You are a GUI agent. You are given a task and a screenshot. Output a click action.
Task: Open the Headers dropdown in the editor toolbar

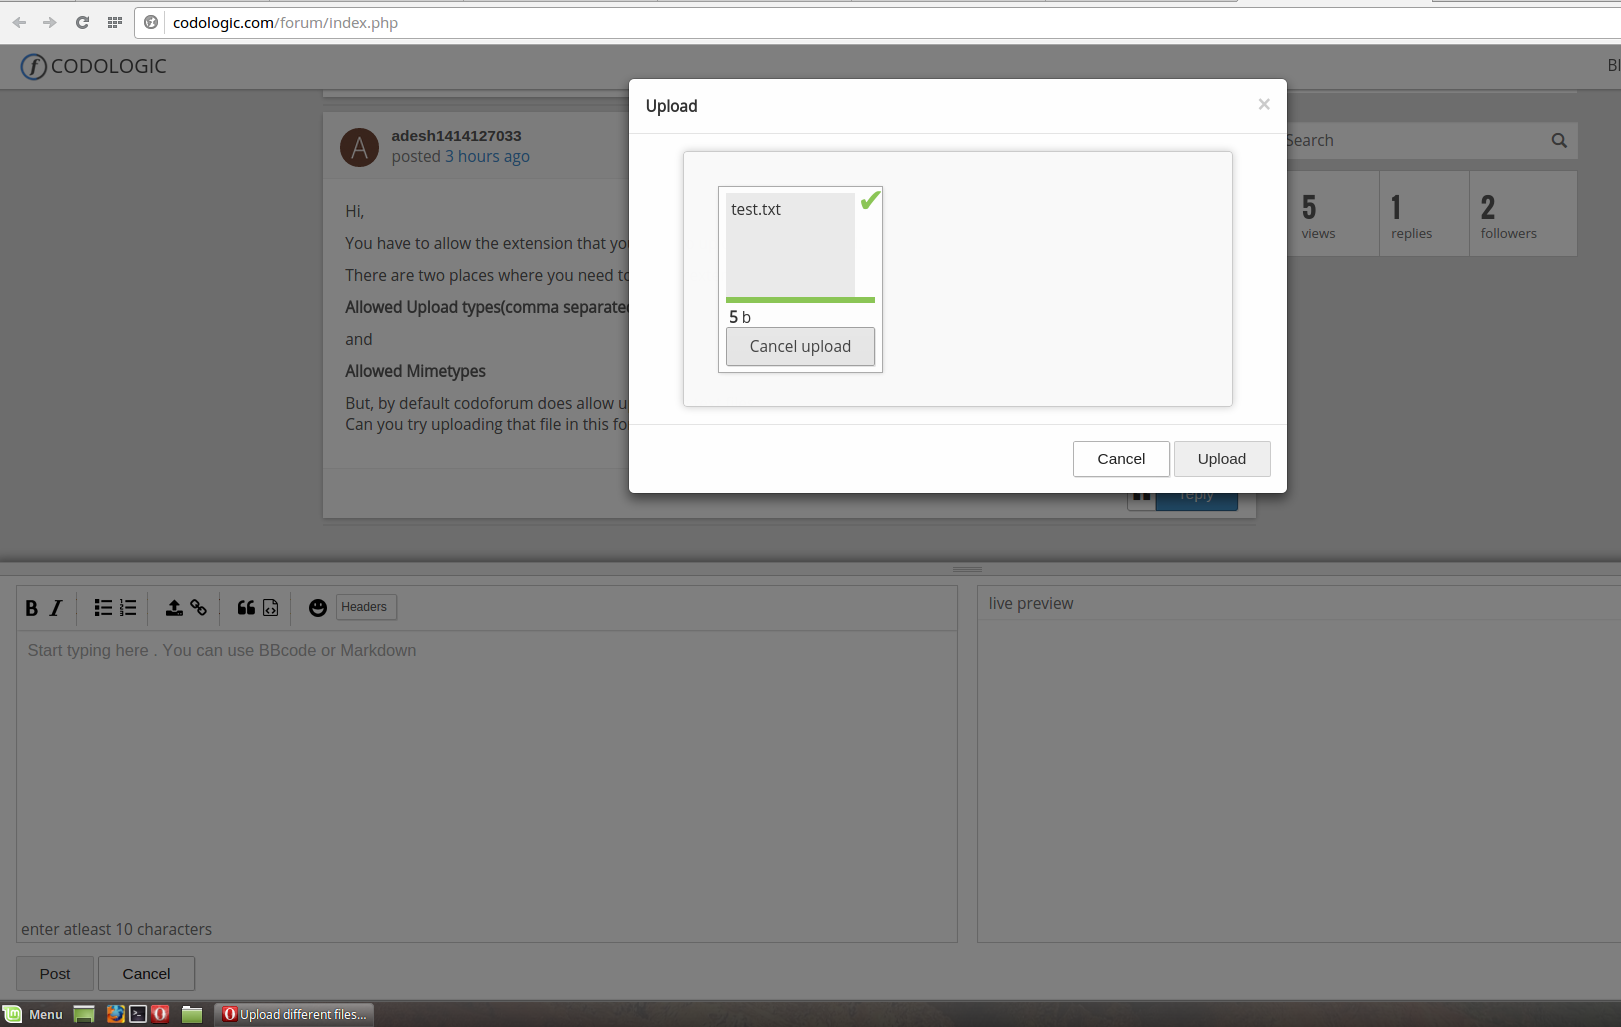[x=366, y=607]
